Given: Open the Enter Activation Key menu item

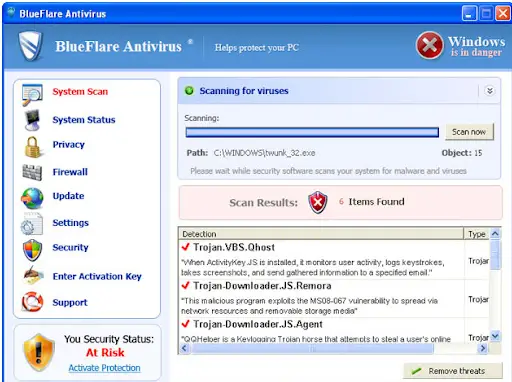Looking at the screenshot, I should 97,276.
